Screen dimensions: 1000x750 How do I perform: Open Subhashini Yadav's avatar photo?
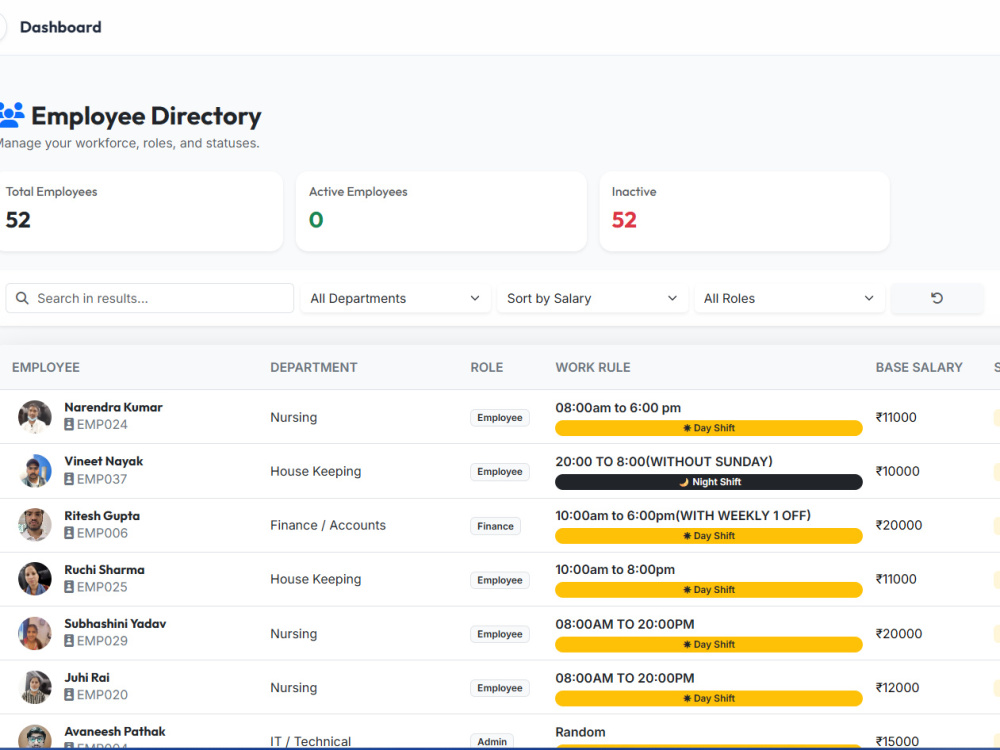[x=34, y=633]
